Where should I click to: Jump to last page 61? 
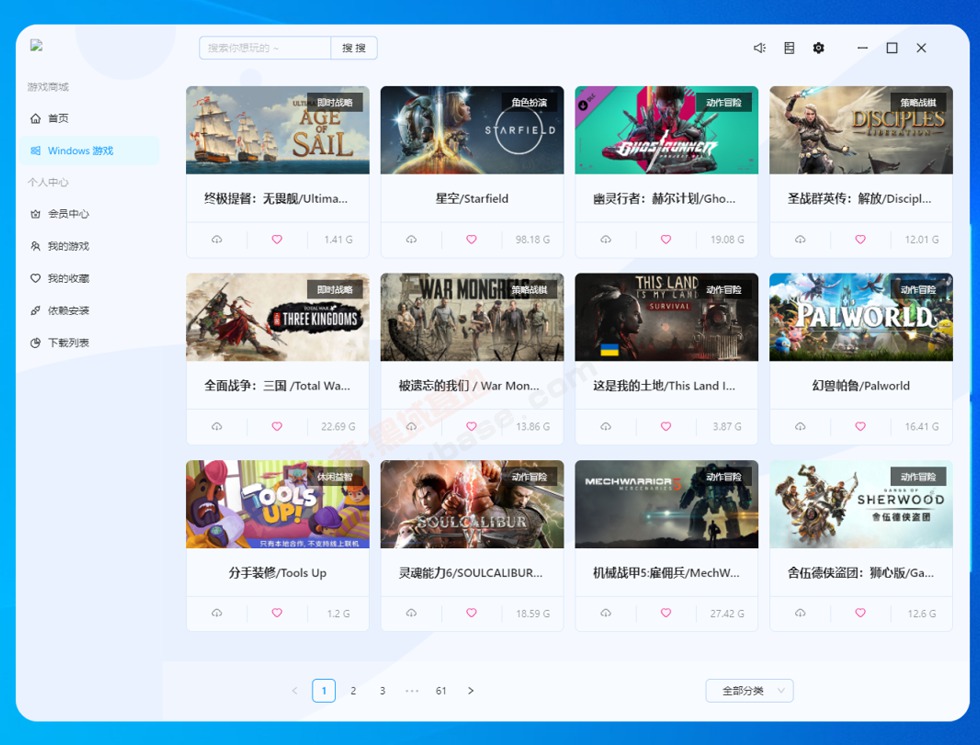[x=441, y=691]
